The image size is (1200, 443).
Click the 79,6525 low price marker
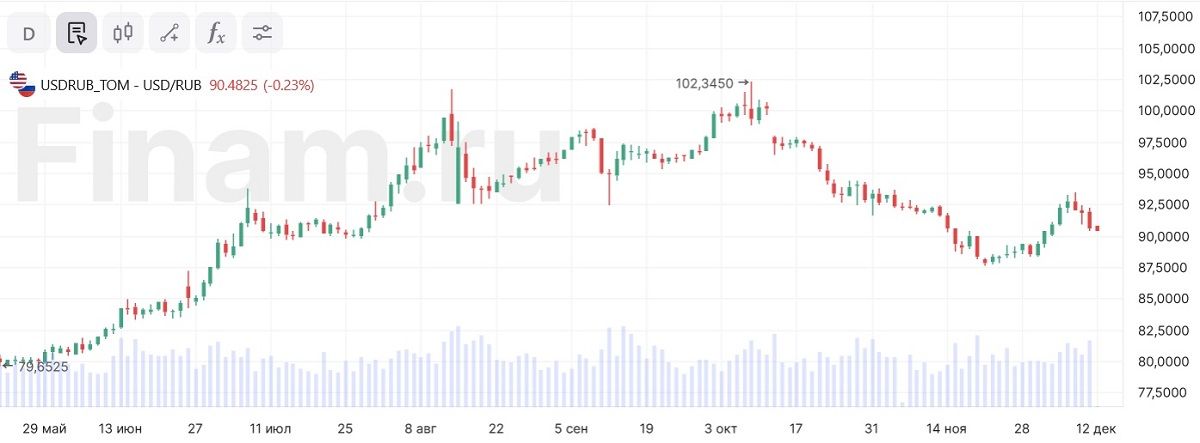[x=40, y=367]
